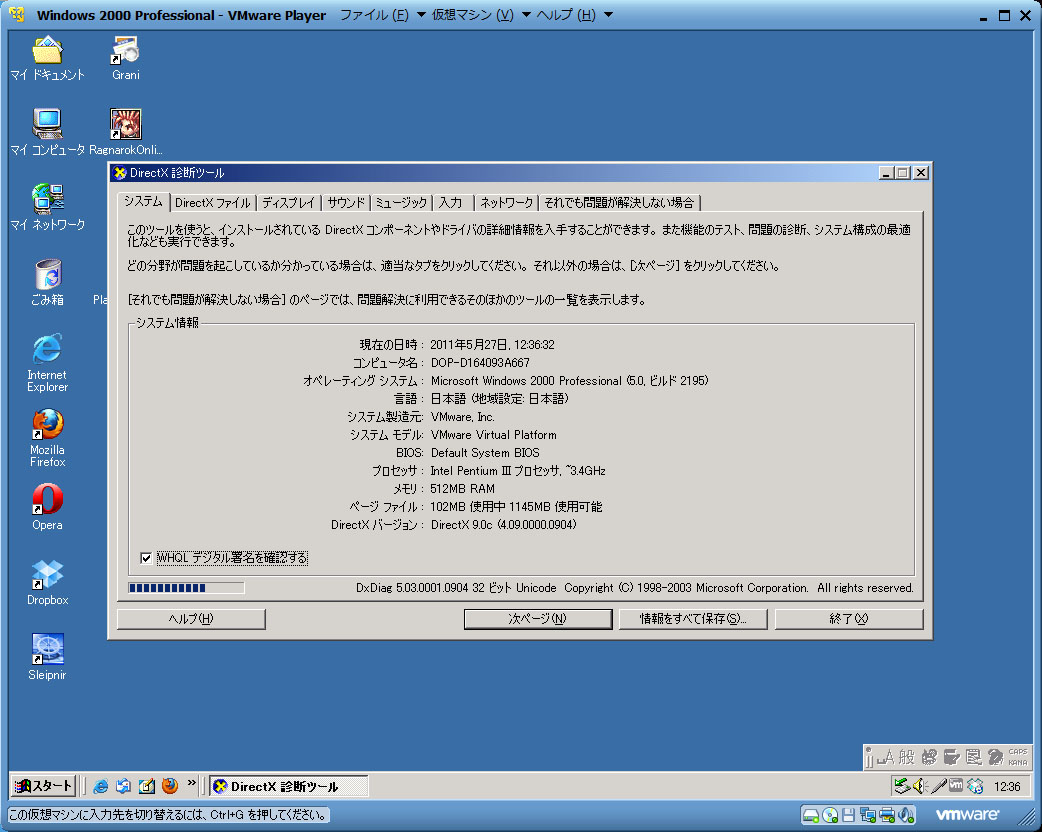Select the Opera desktop shortcut
The width and height of the screenshot is (1042, 832).
tap(47, 507)
